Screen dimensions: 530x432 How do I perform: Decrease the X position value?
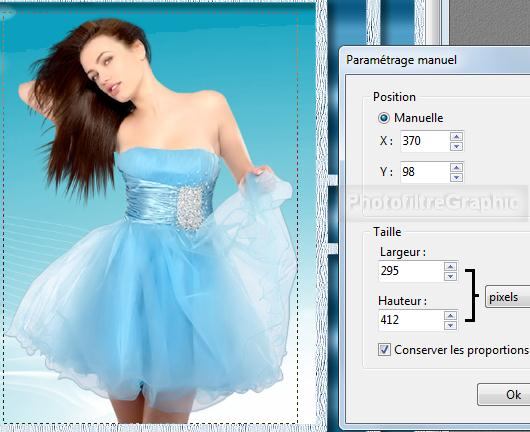coord(456,146)
